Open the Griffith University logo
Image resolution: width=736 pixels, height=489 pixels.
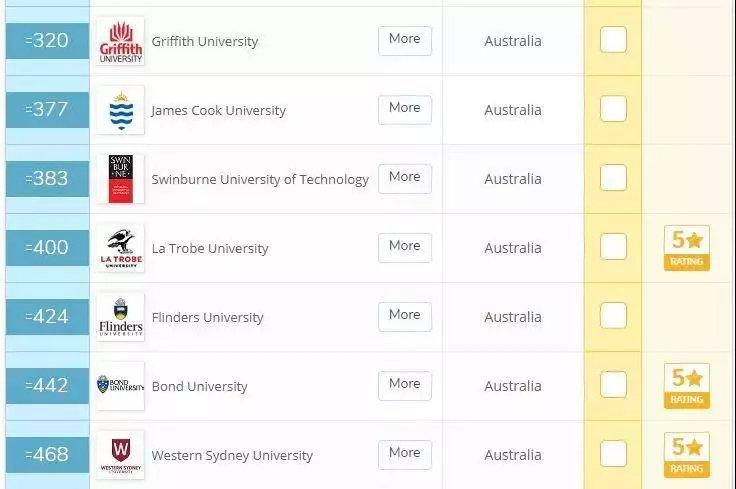(x=120, y=41)
